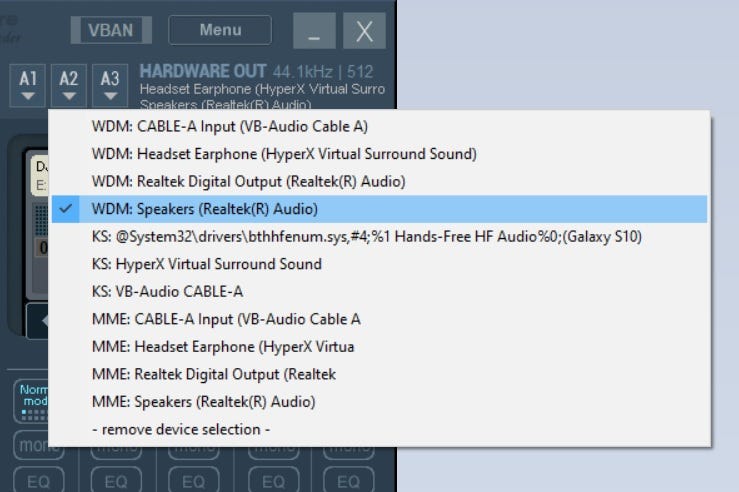
Task: Open the Voicemeeter Menu
Action: click(x=220, y=30)
